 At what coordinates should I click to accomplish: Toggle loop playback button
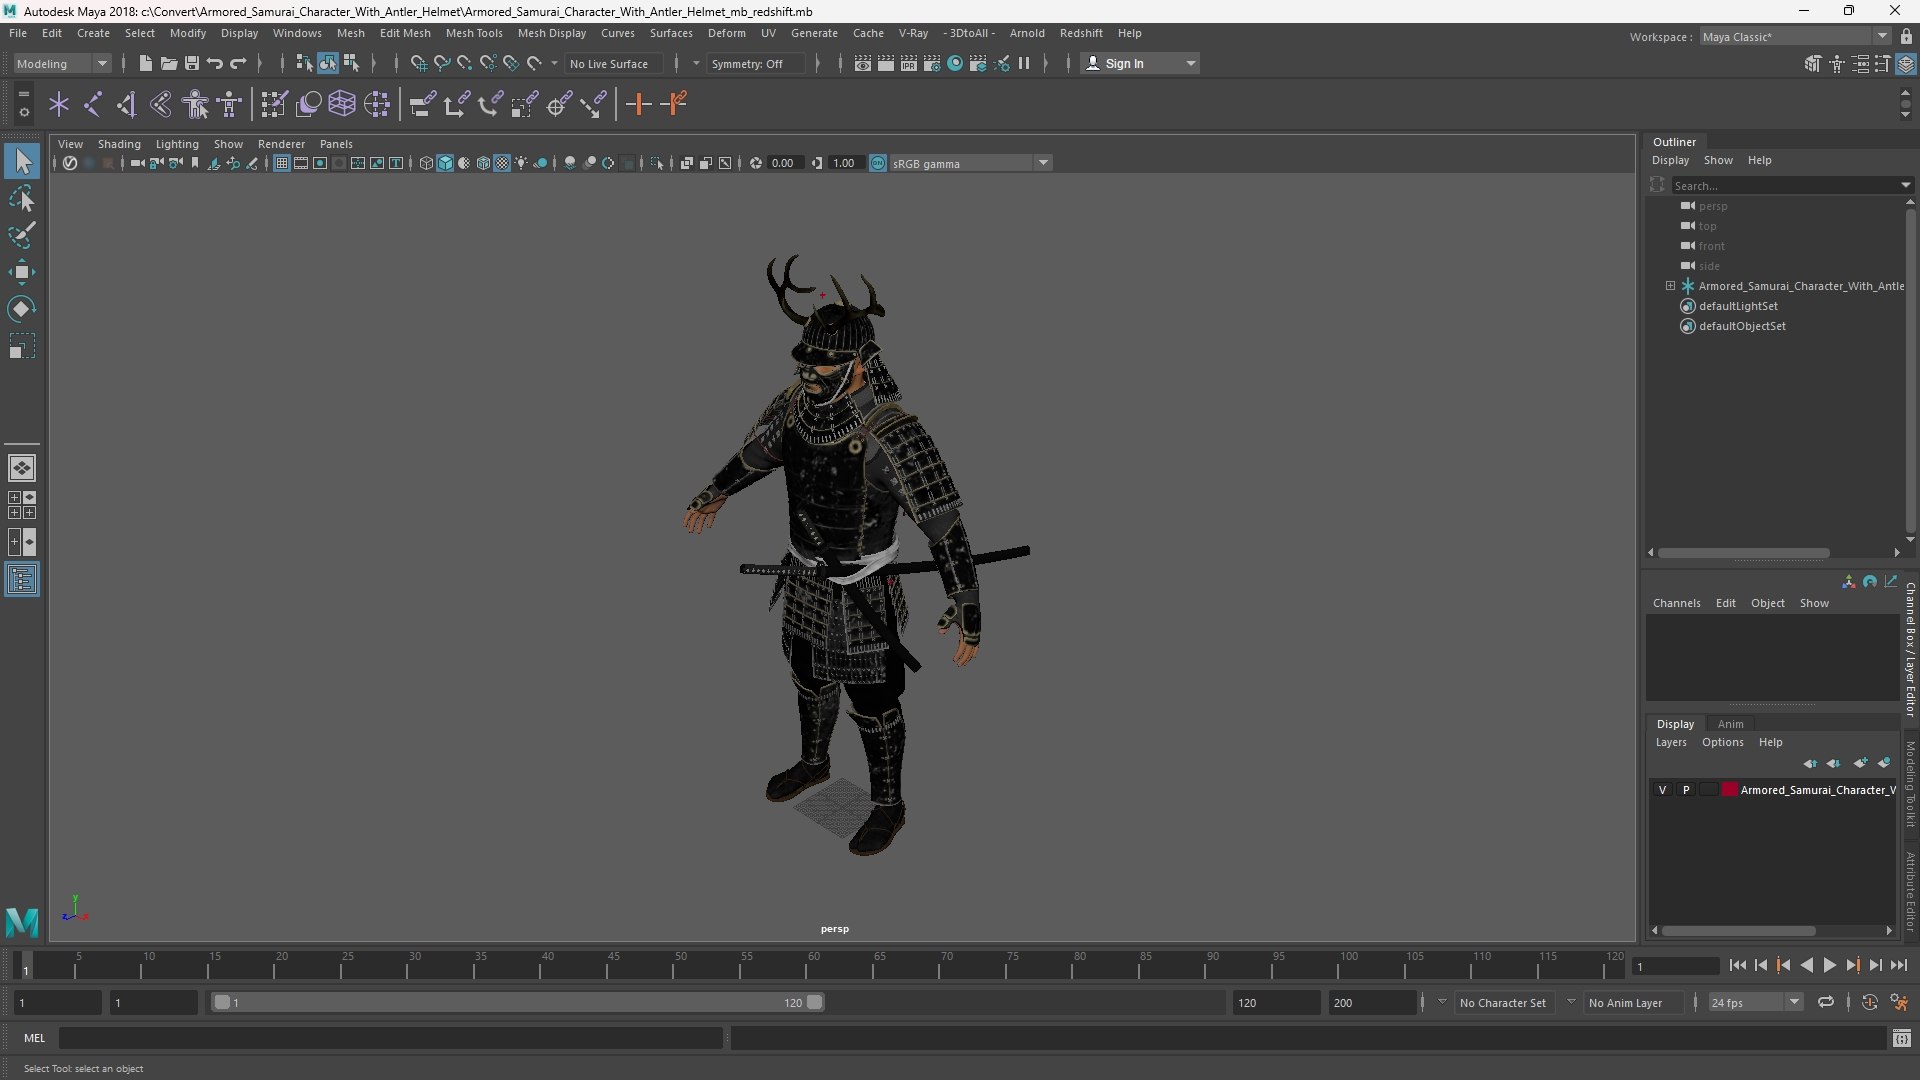(1826, 1002)
